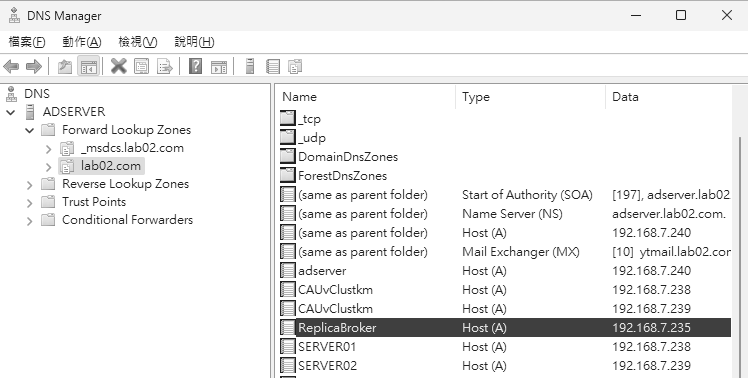The height and width of the screenshot is (378, 748).
Task: Select the SERVER02 host record name
Action: click(327, 366)
